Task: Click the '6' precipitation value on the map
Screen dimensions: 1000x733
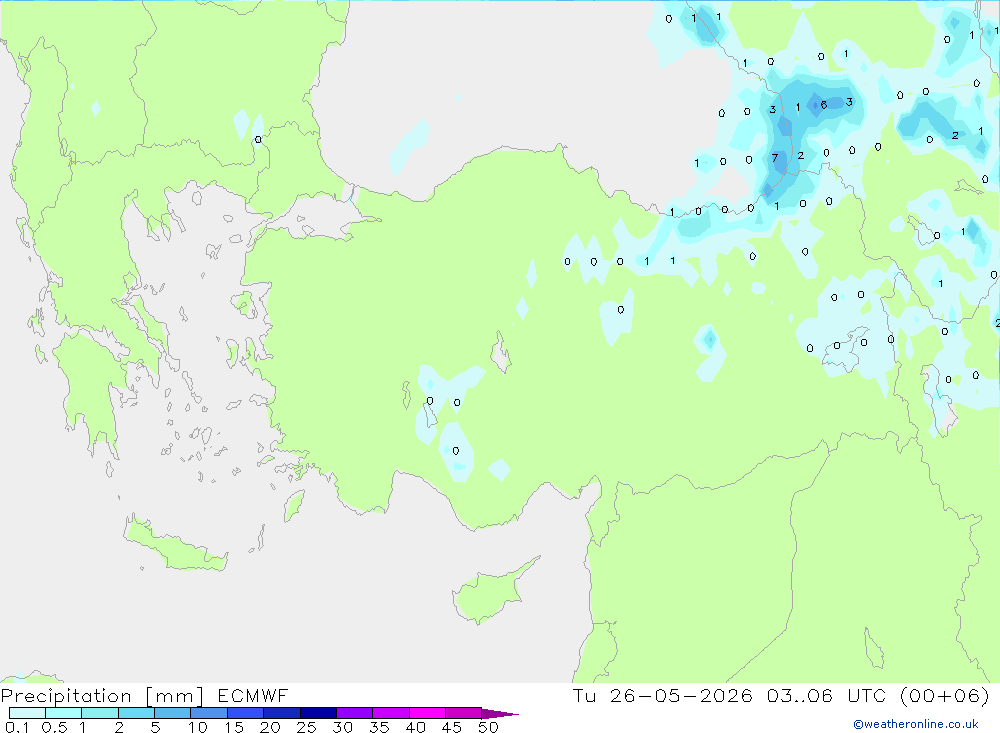Action: coord(823,105)
